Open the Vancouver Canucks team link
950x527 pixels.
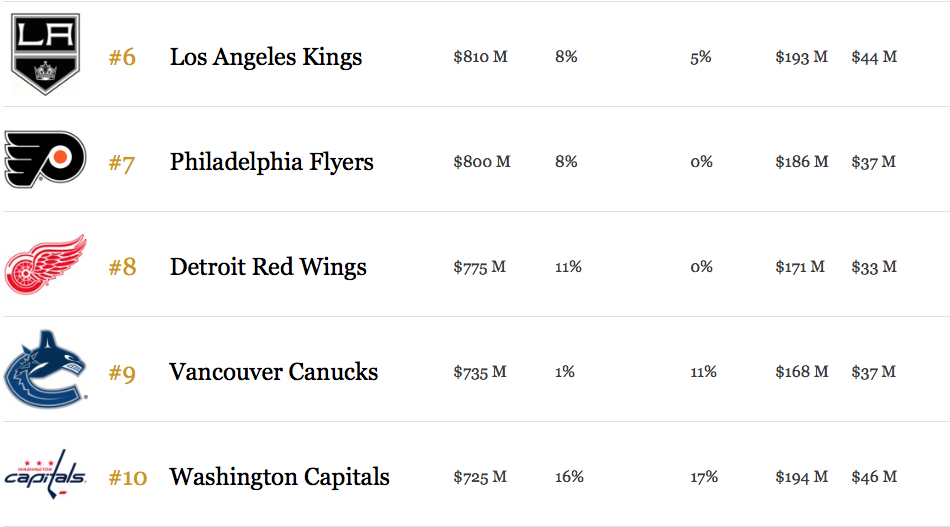pyautogui.click(x=273, y=372)
